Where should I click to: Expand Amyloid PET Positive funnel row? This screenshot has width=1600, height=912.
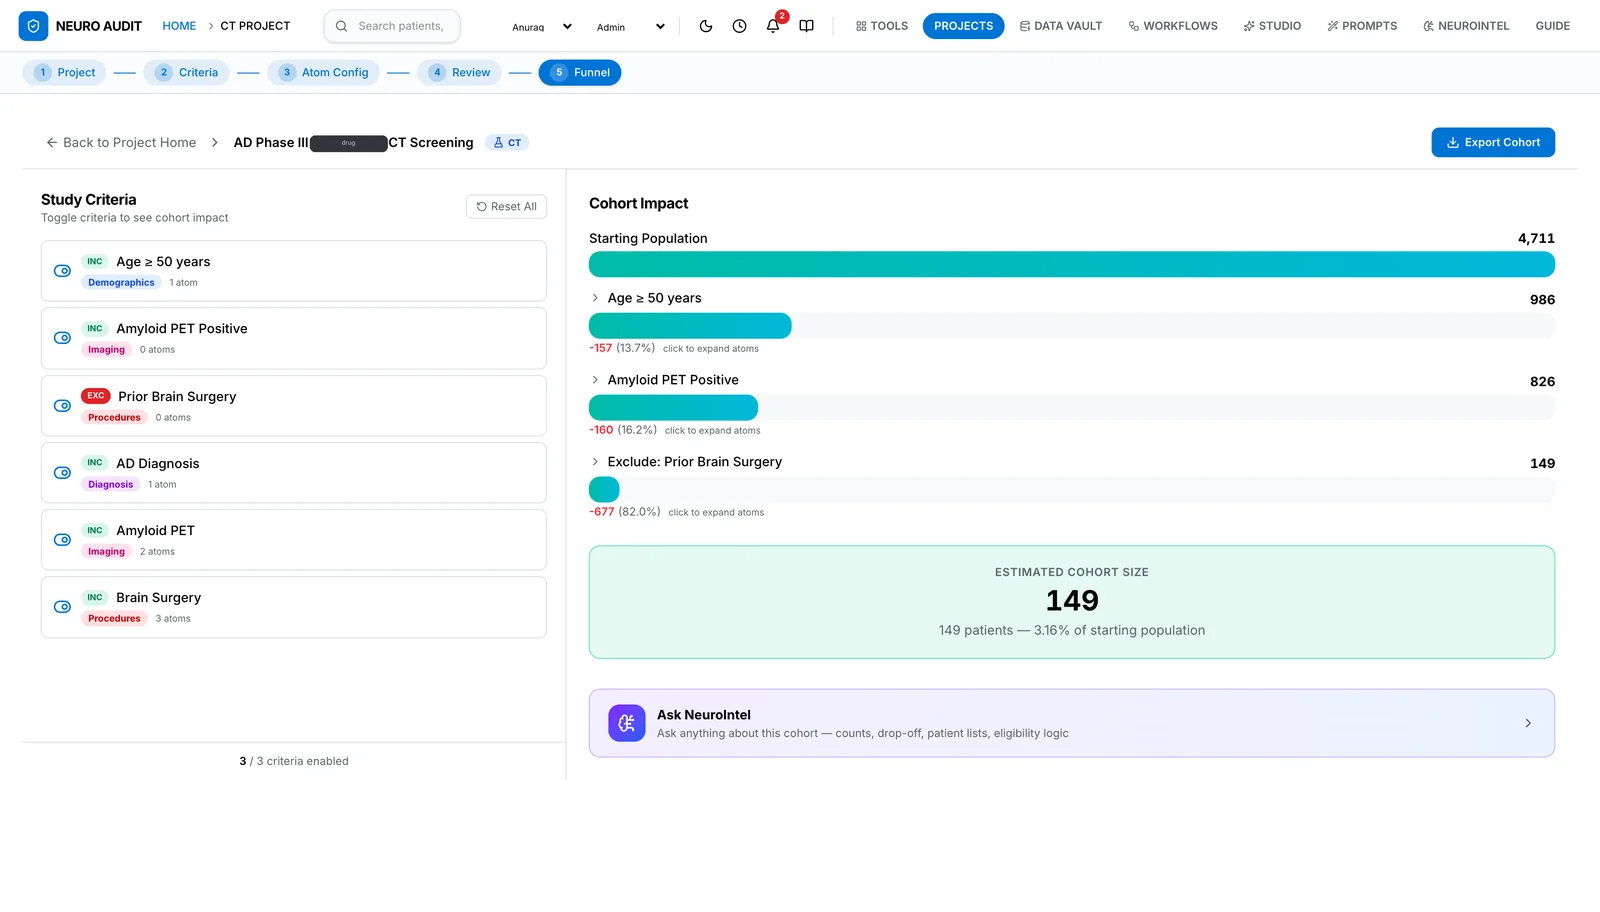click(x=595, y=380)
